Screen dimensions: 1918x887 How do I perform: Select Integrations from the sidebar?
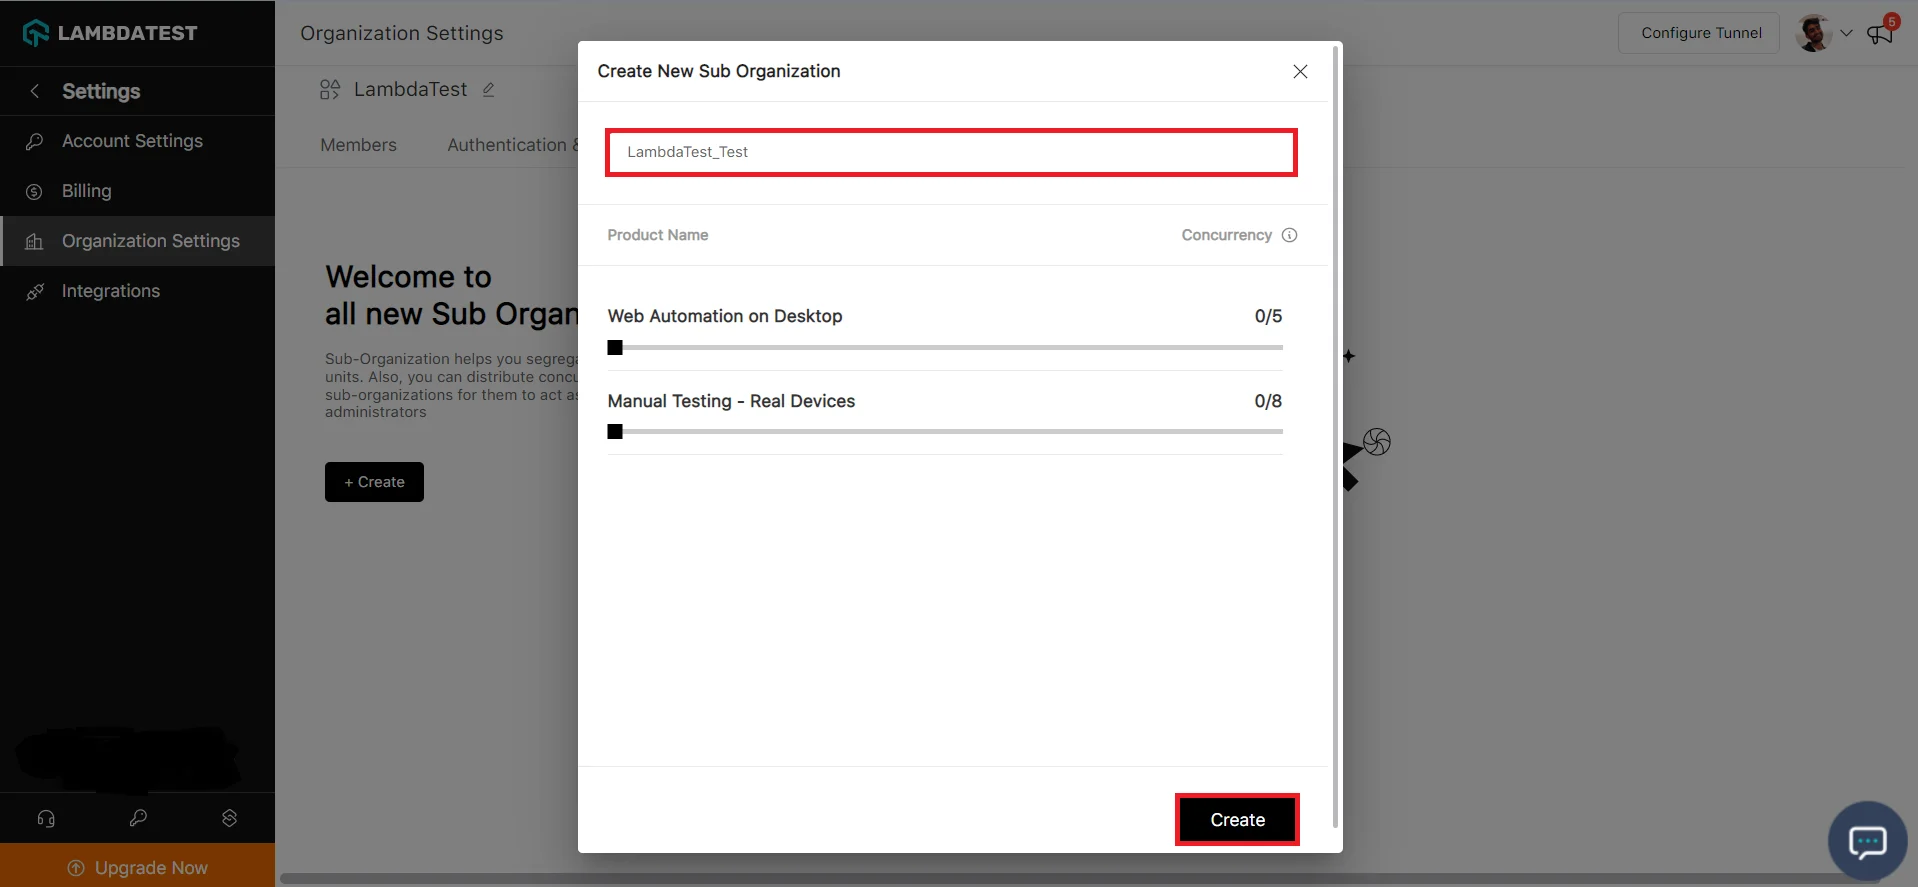tap(110, 291)
